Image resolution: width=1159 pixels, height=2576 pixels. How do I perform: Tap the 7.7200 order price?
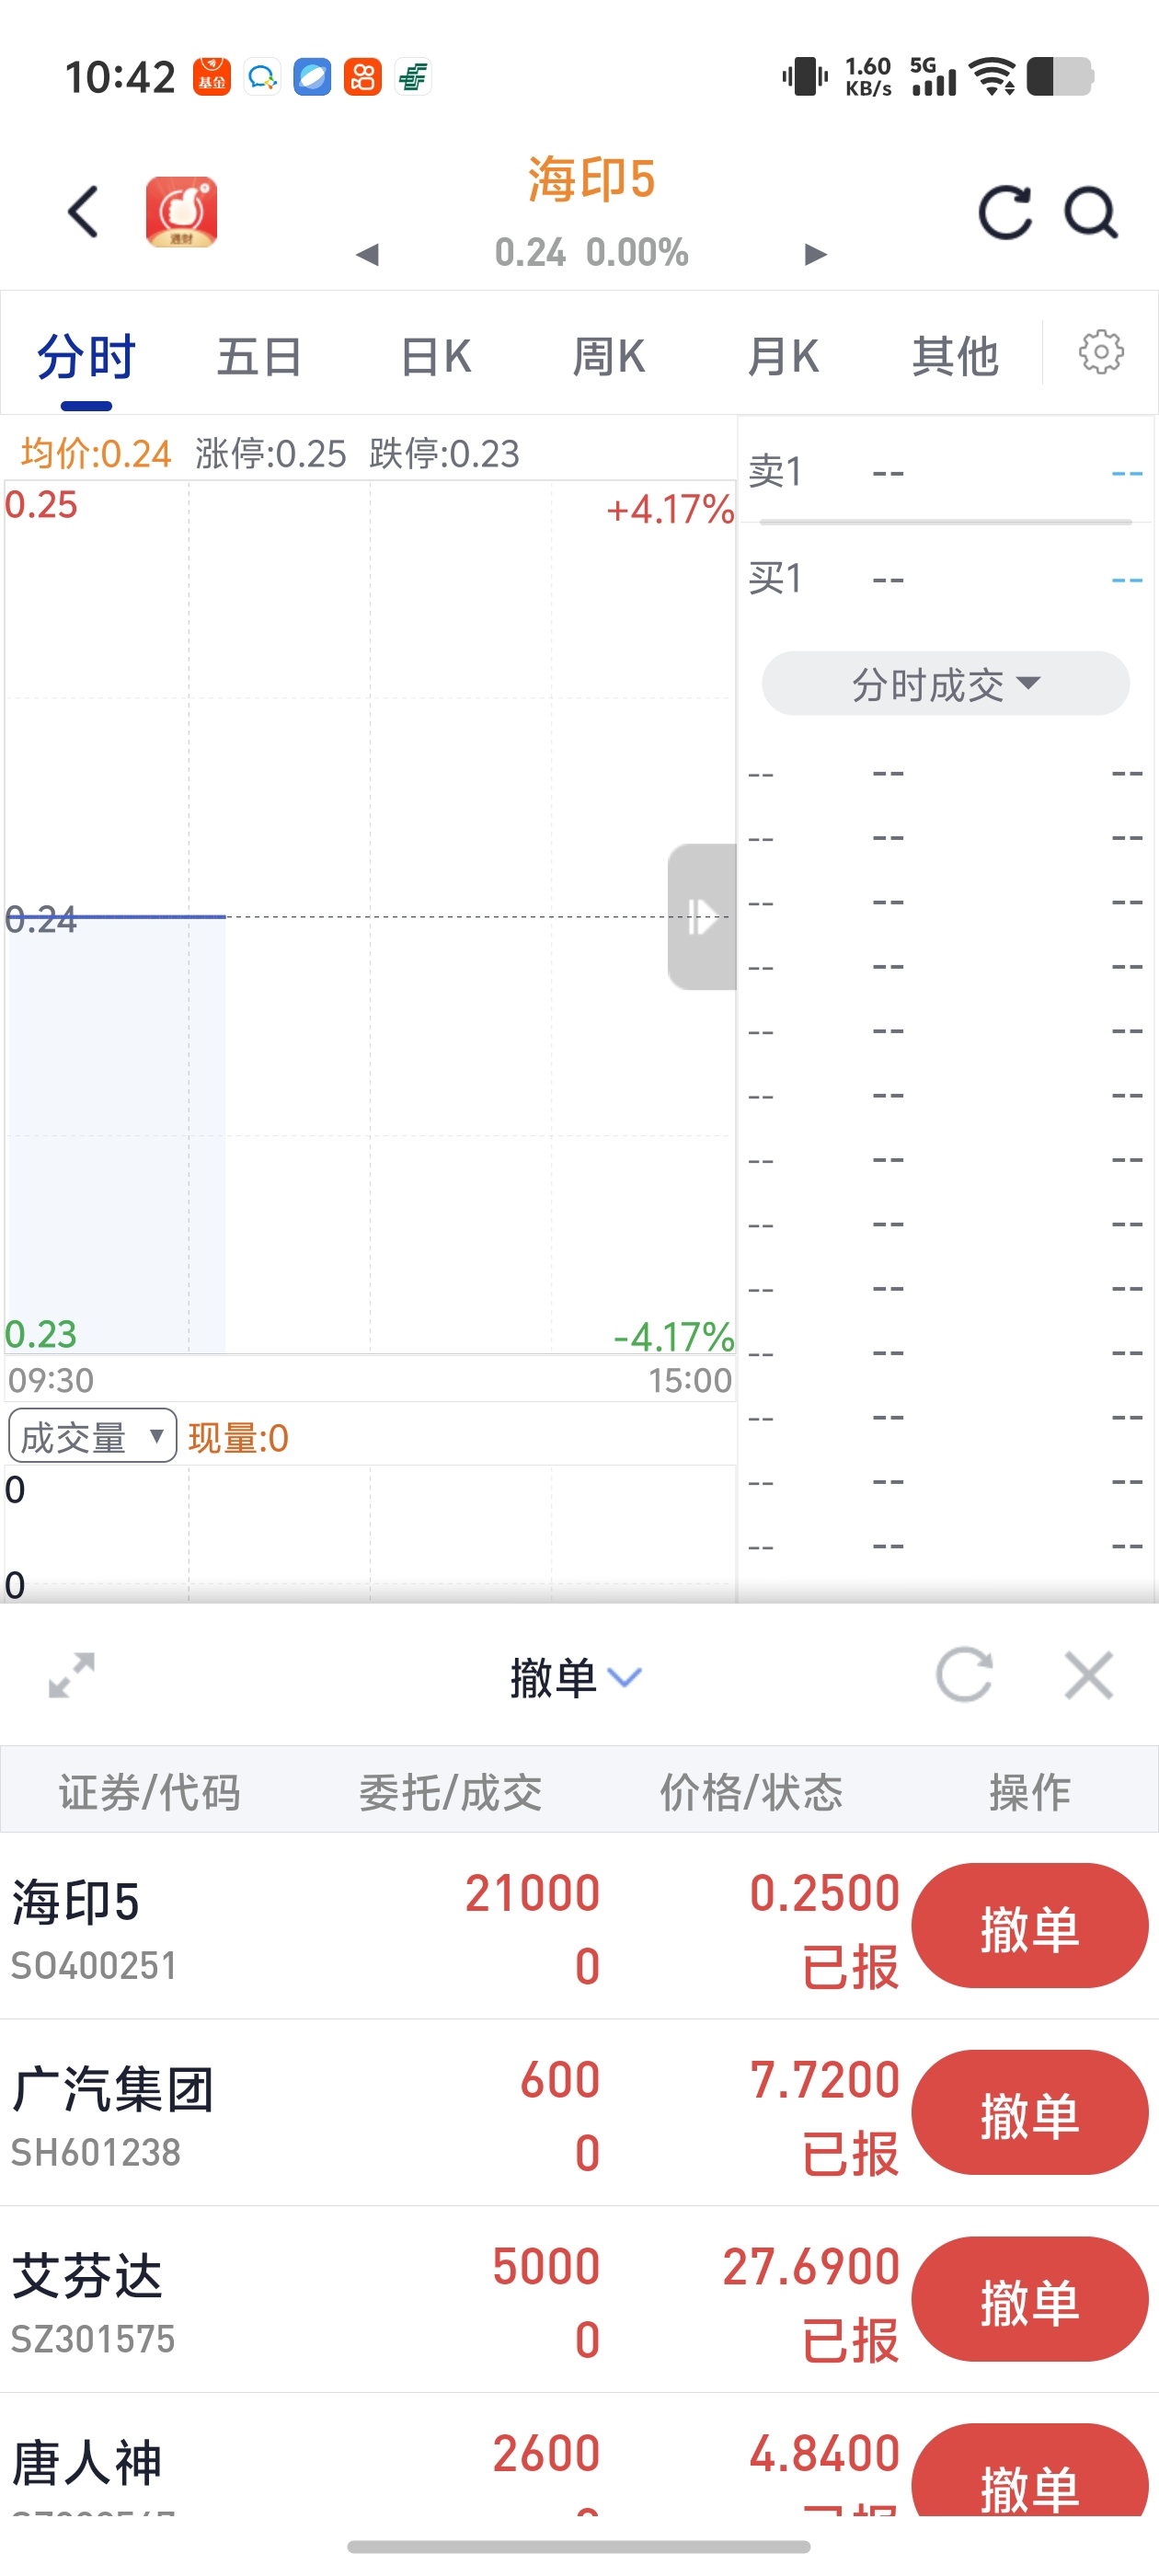pos(825,2080)
